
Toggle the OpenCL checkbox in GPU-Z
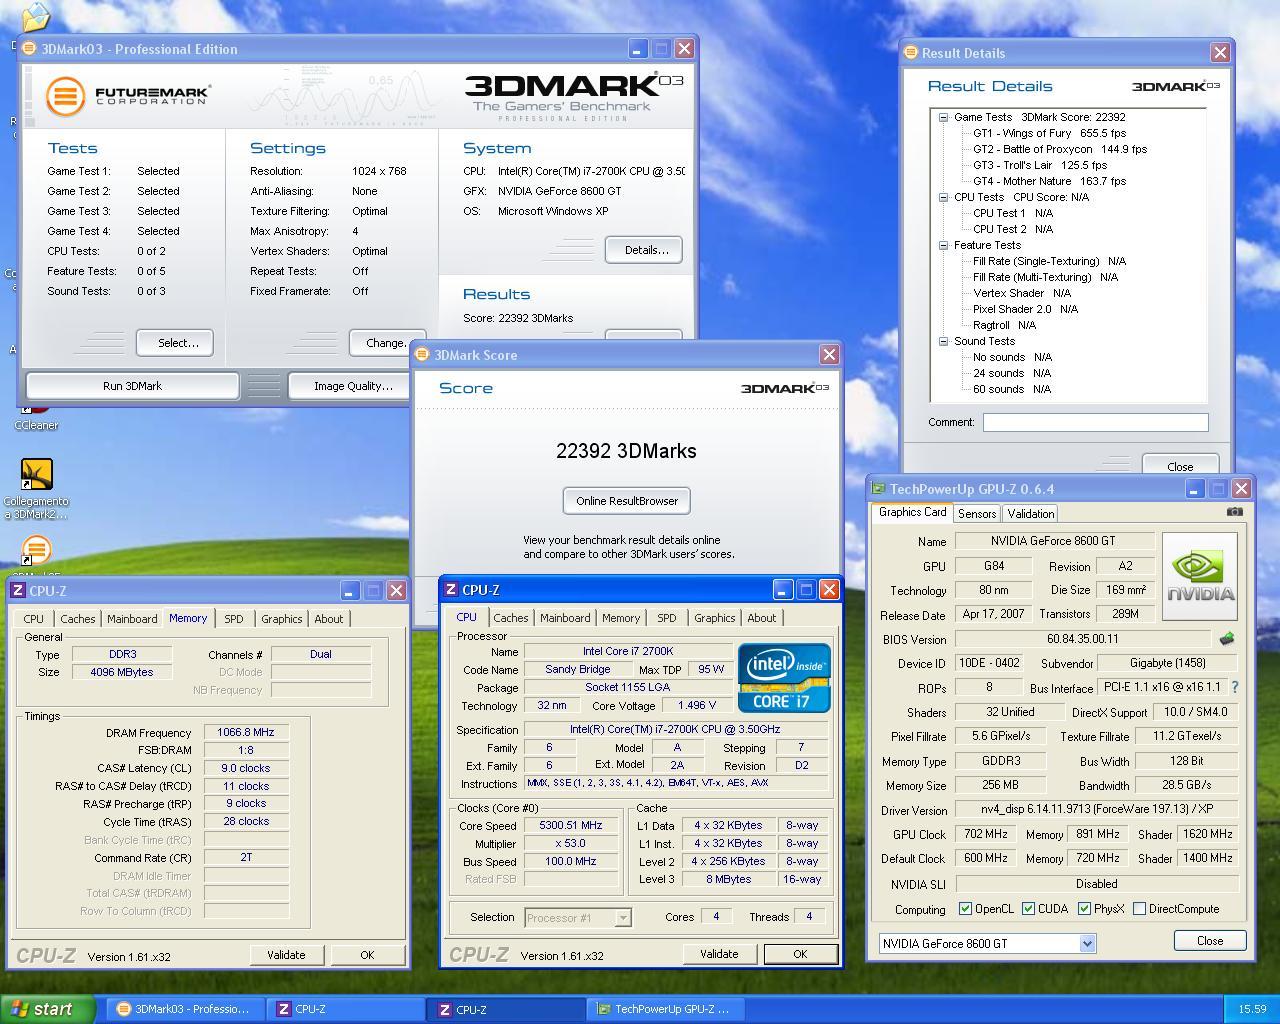(965, 909)
